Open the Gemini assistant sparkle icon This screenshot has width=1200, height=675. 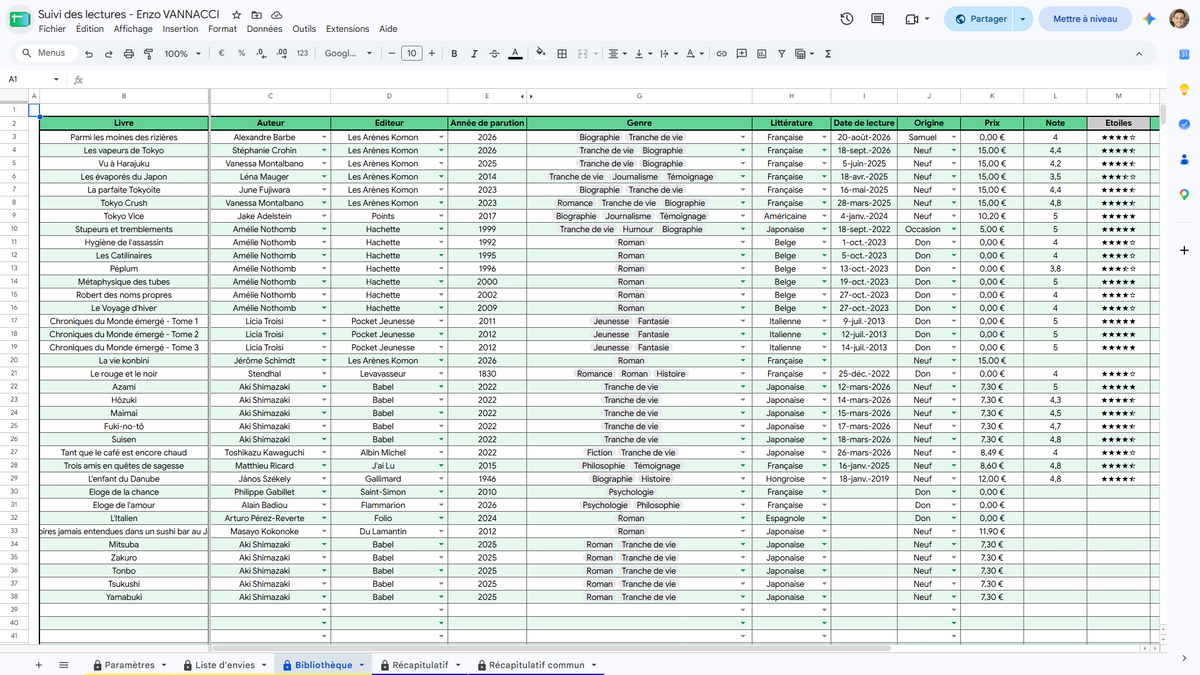click(x=1150, y=19)
